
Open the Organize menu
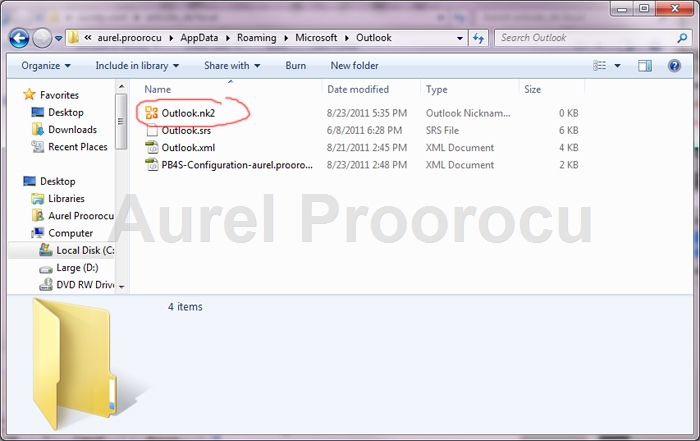[46, 66]
